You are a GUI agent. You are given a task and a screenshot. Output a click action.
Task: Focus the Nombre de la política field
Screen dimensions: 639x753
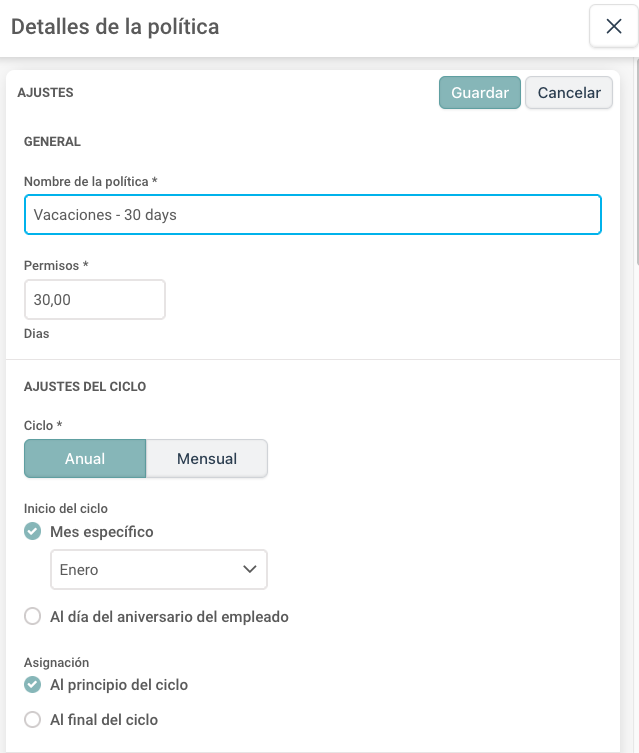(x=313, y=215)
